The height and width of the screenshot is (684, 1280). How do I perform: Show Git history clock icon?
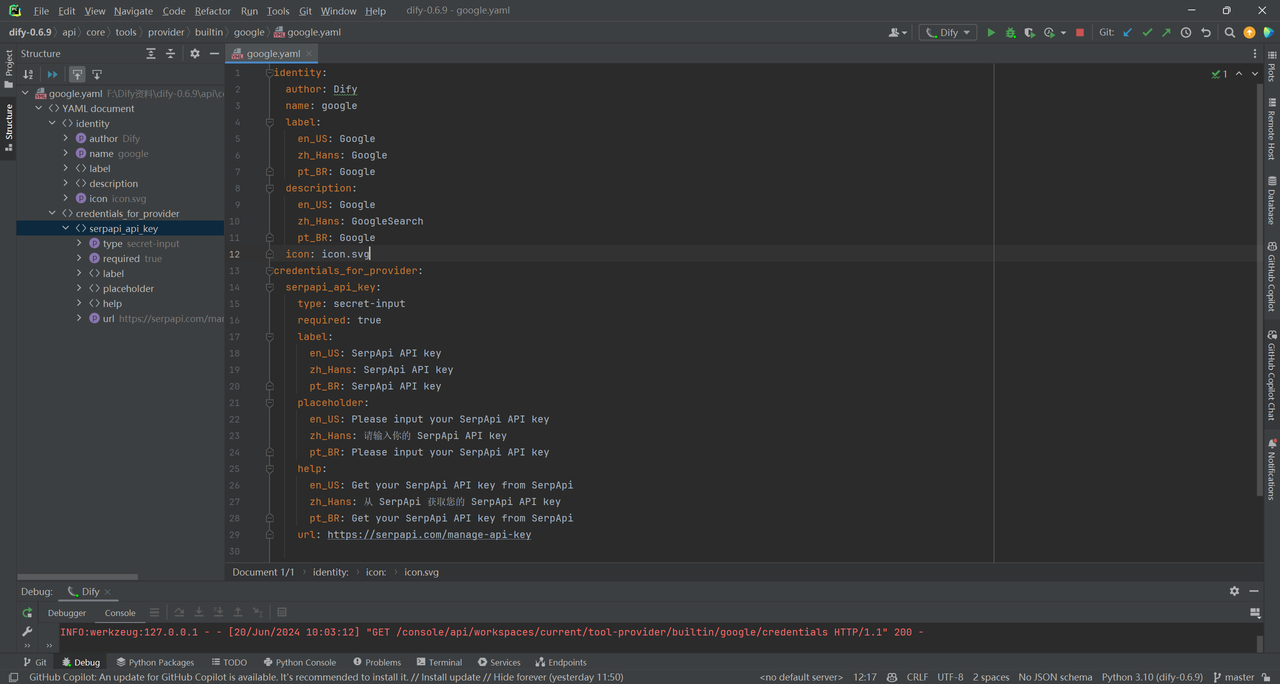[1186, 33]
